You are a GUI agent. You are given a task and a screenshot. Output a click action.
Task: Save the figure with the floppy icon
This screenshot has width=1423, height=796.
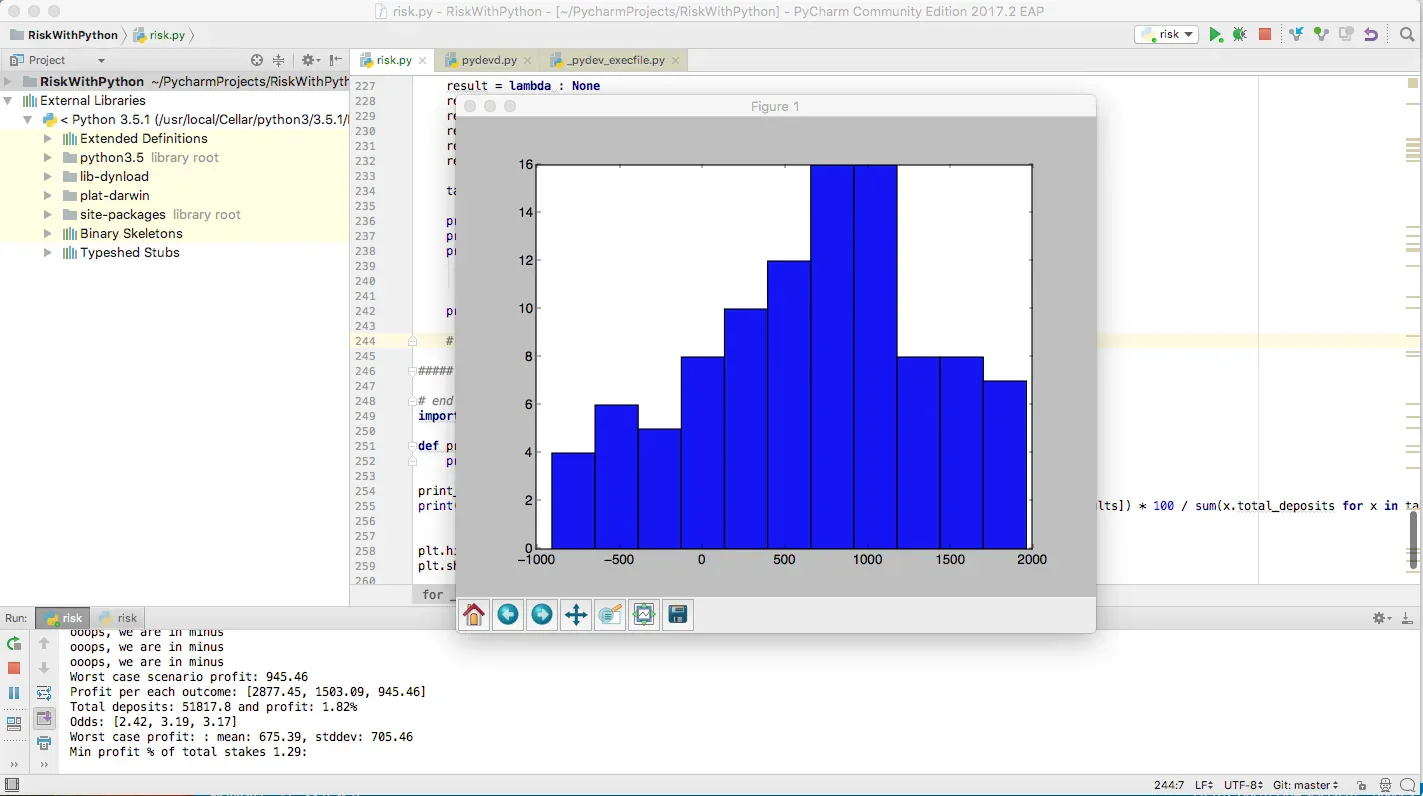click(x=678, y=614)
